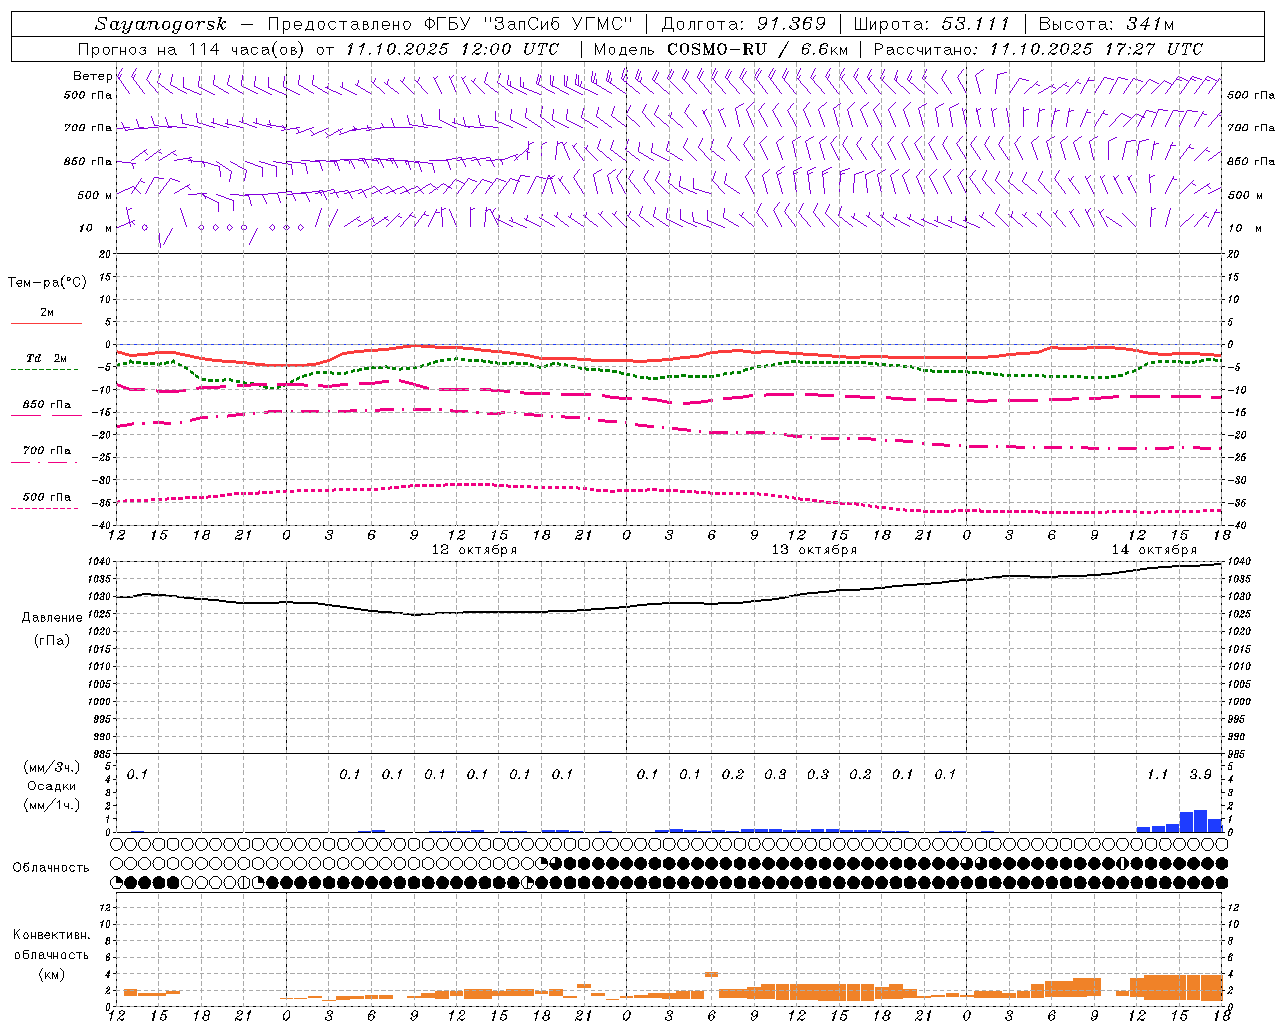Image resolution: width=1280 pixels, height=1024 pixels.
Task: Click the '(мм/3ч.)' precipitation unit label
Action: click(51, 767)
